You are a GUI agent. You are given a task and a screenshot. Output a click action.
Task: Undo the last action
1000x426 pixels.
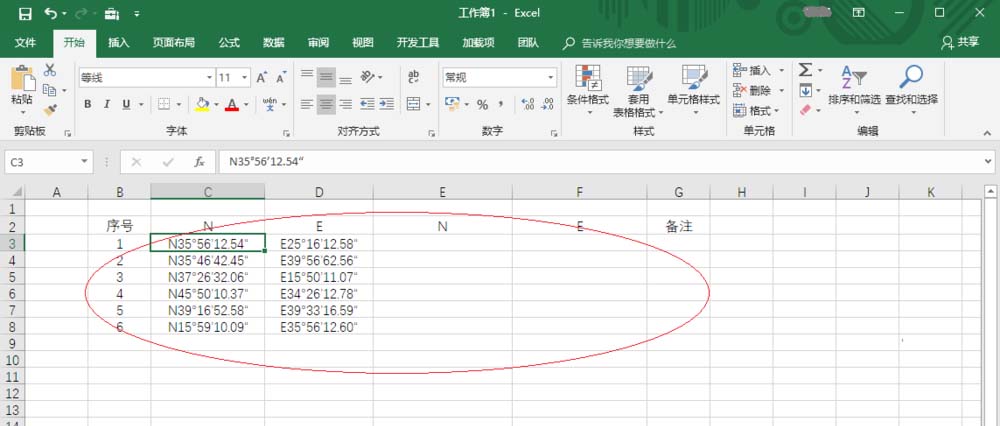click(51, 13)
